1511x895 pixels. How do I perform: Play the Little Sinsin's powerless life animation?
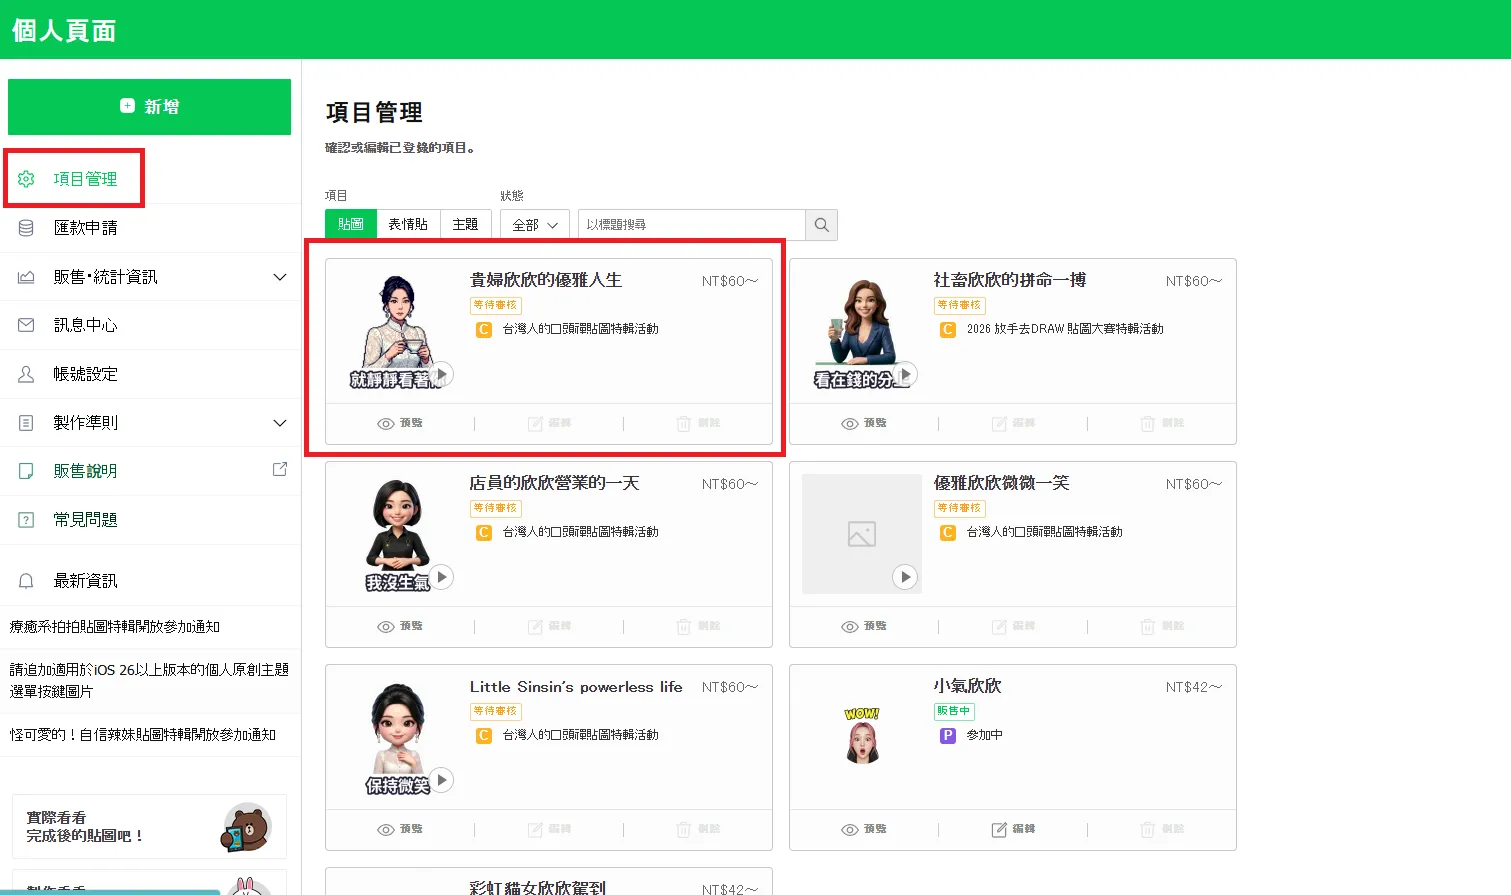point(441,780)
